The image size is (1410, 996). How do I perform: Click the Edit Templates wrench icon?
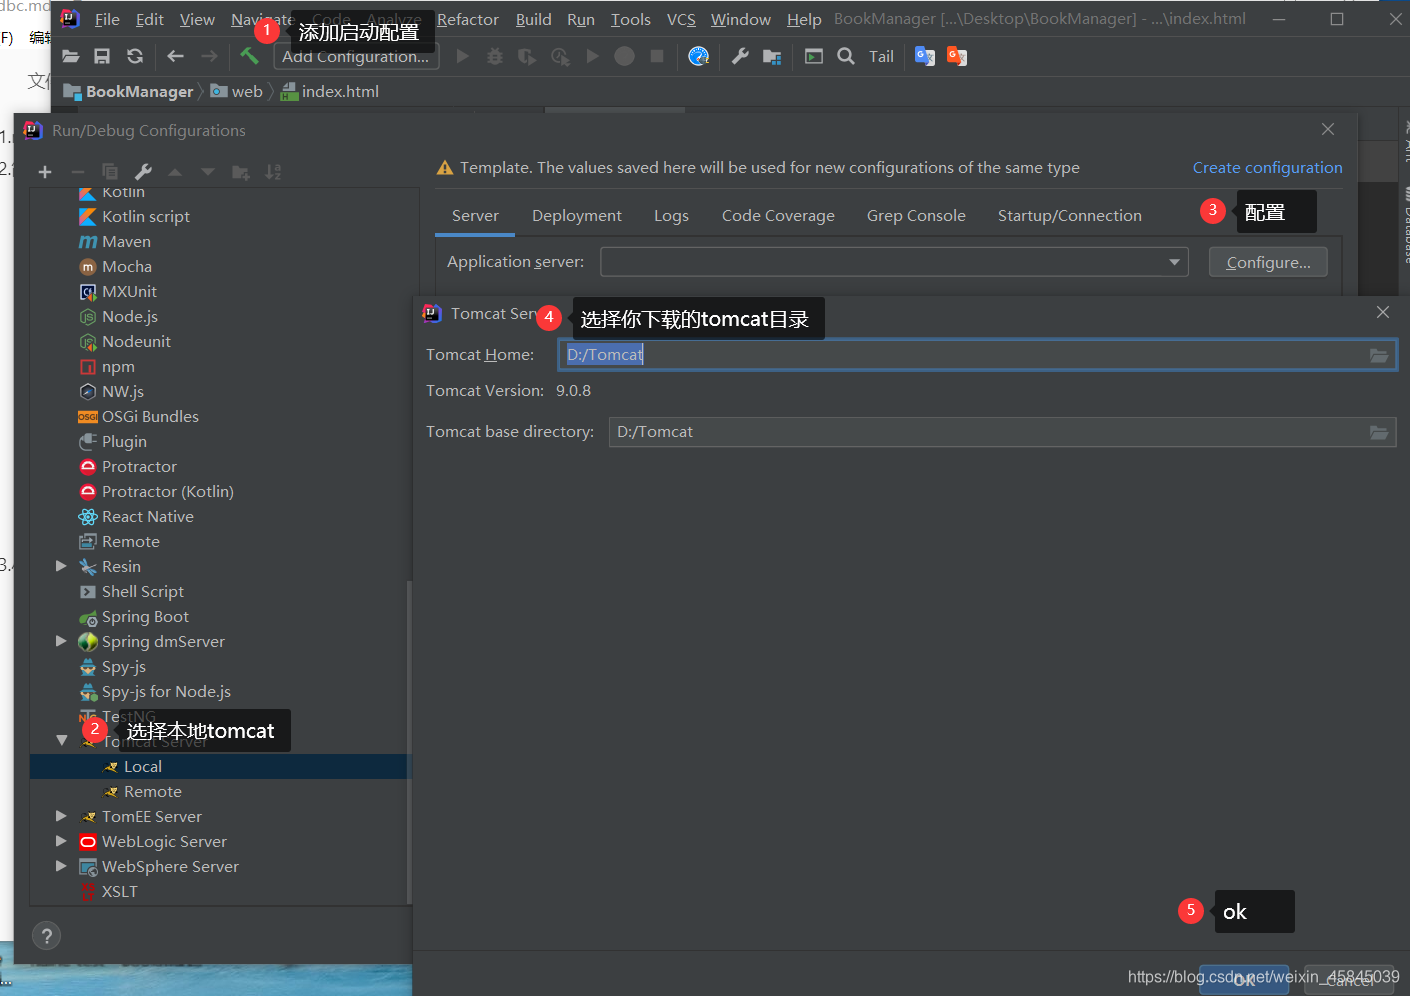tap(143, 172)
